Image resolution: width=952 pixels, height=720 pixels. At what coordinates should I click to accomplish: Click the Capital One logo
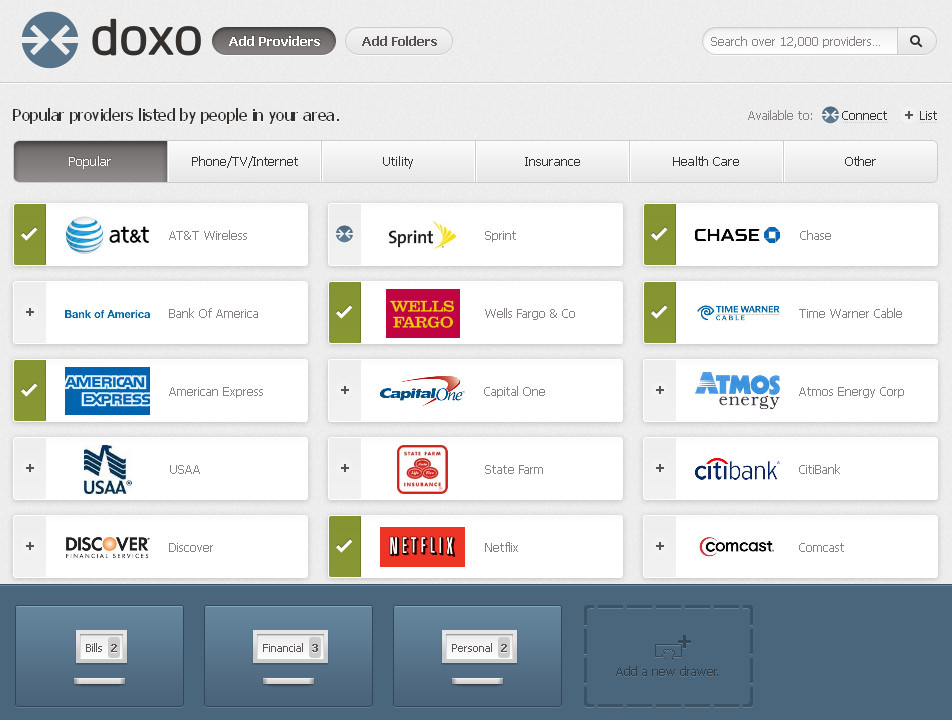421,392
